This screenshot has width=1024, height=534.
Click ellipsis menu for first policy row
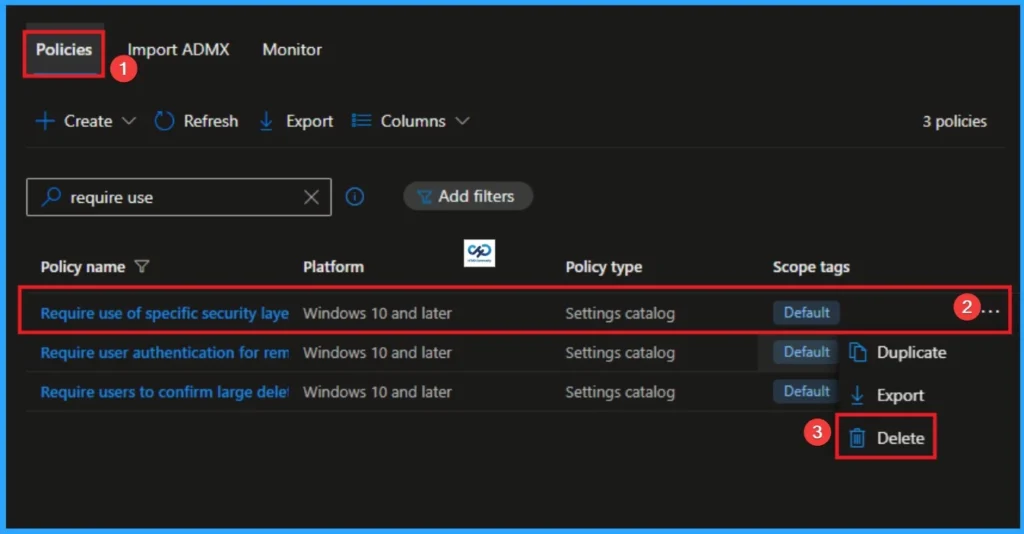coord(990,311)
